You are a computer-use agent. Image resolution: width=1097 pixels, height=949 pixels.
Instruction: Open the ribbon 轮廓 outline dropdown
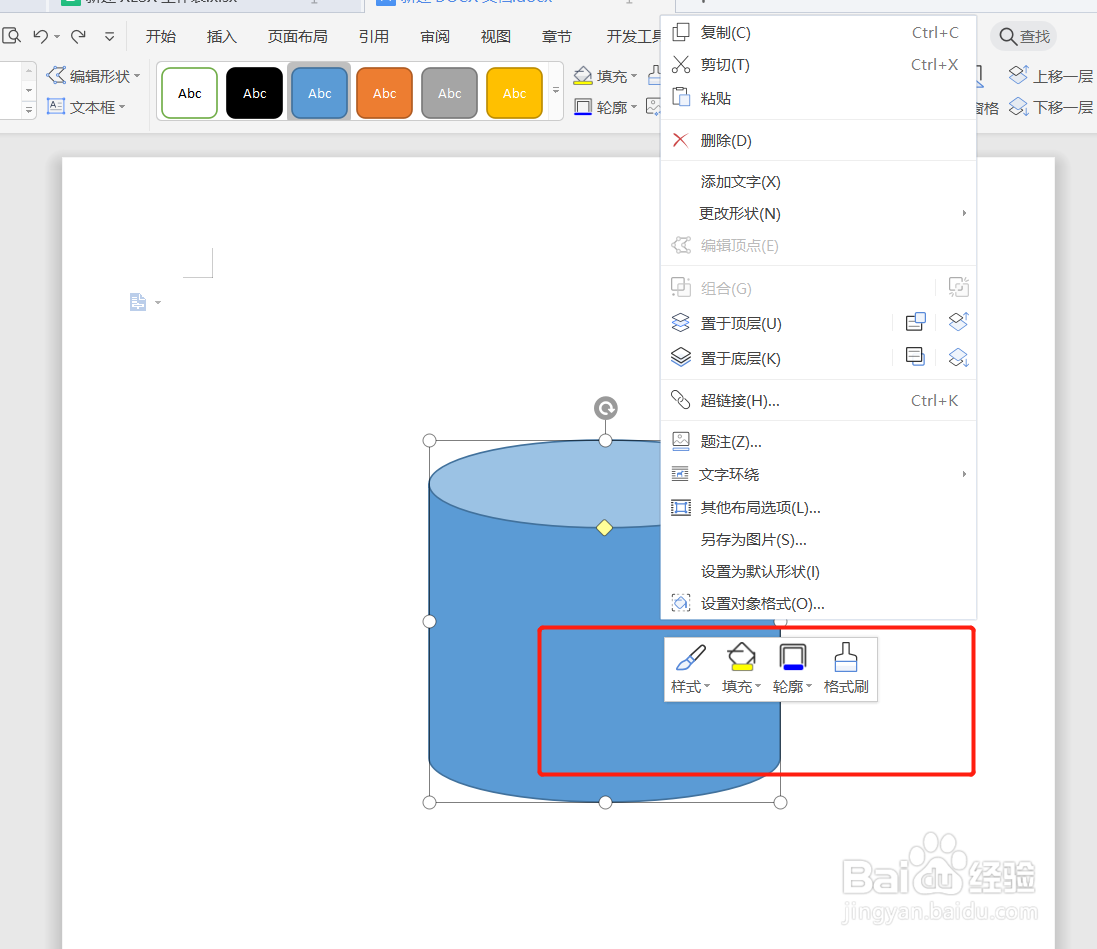(x=606, y=107)
